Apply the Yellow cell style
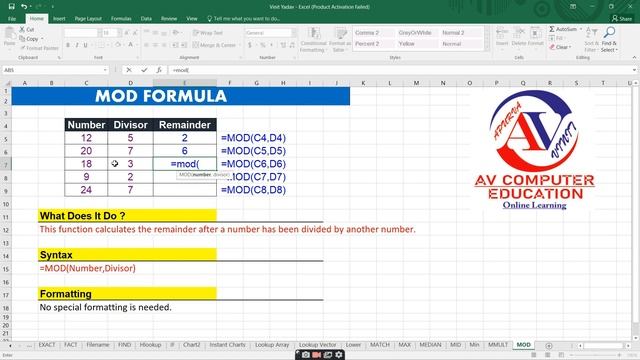This screenshot has height=360, width=640. (x=416, y=44)
